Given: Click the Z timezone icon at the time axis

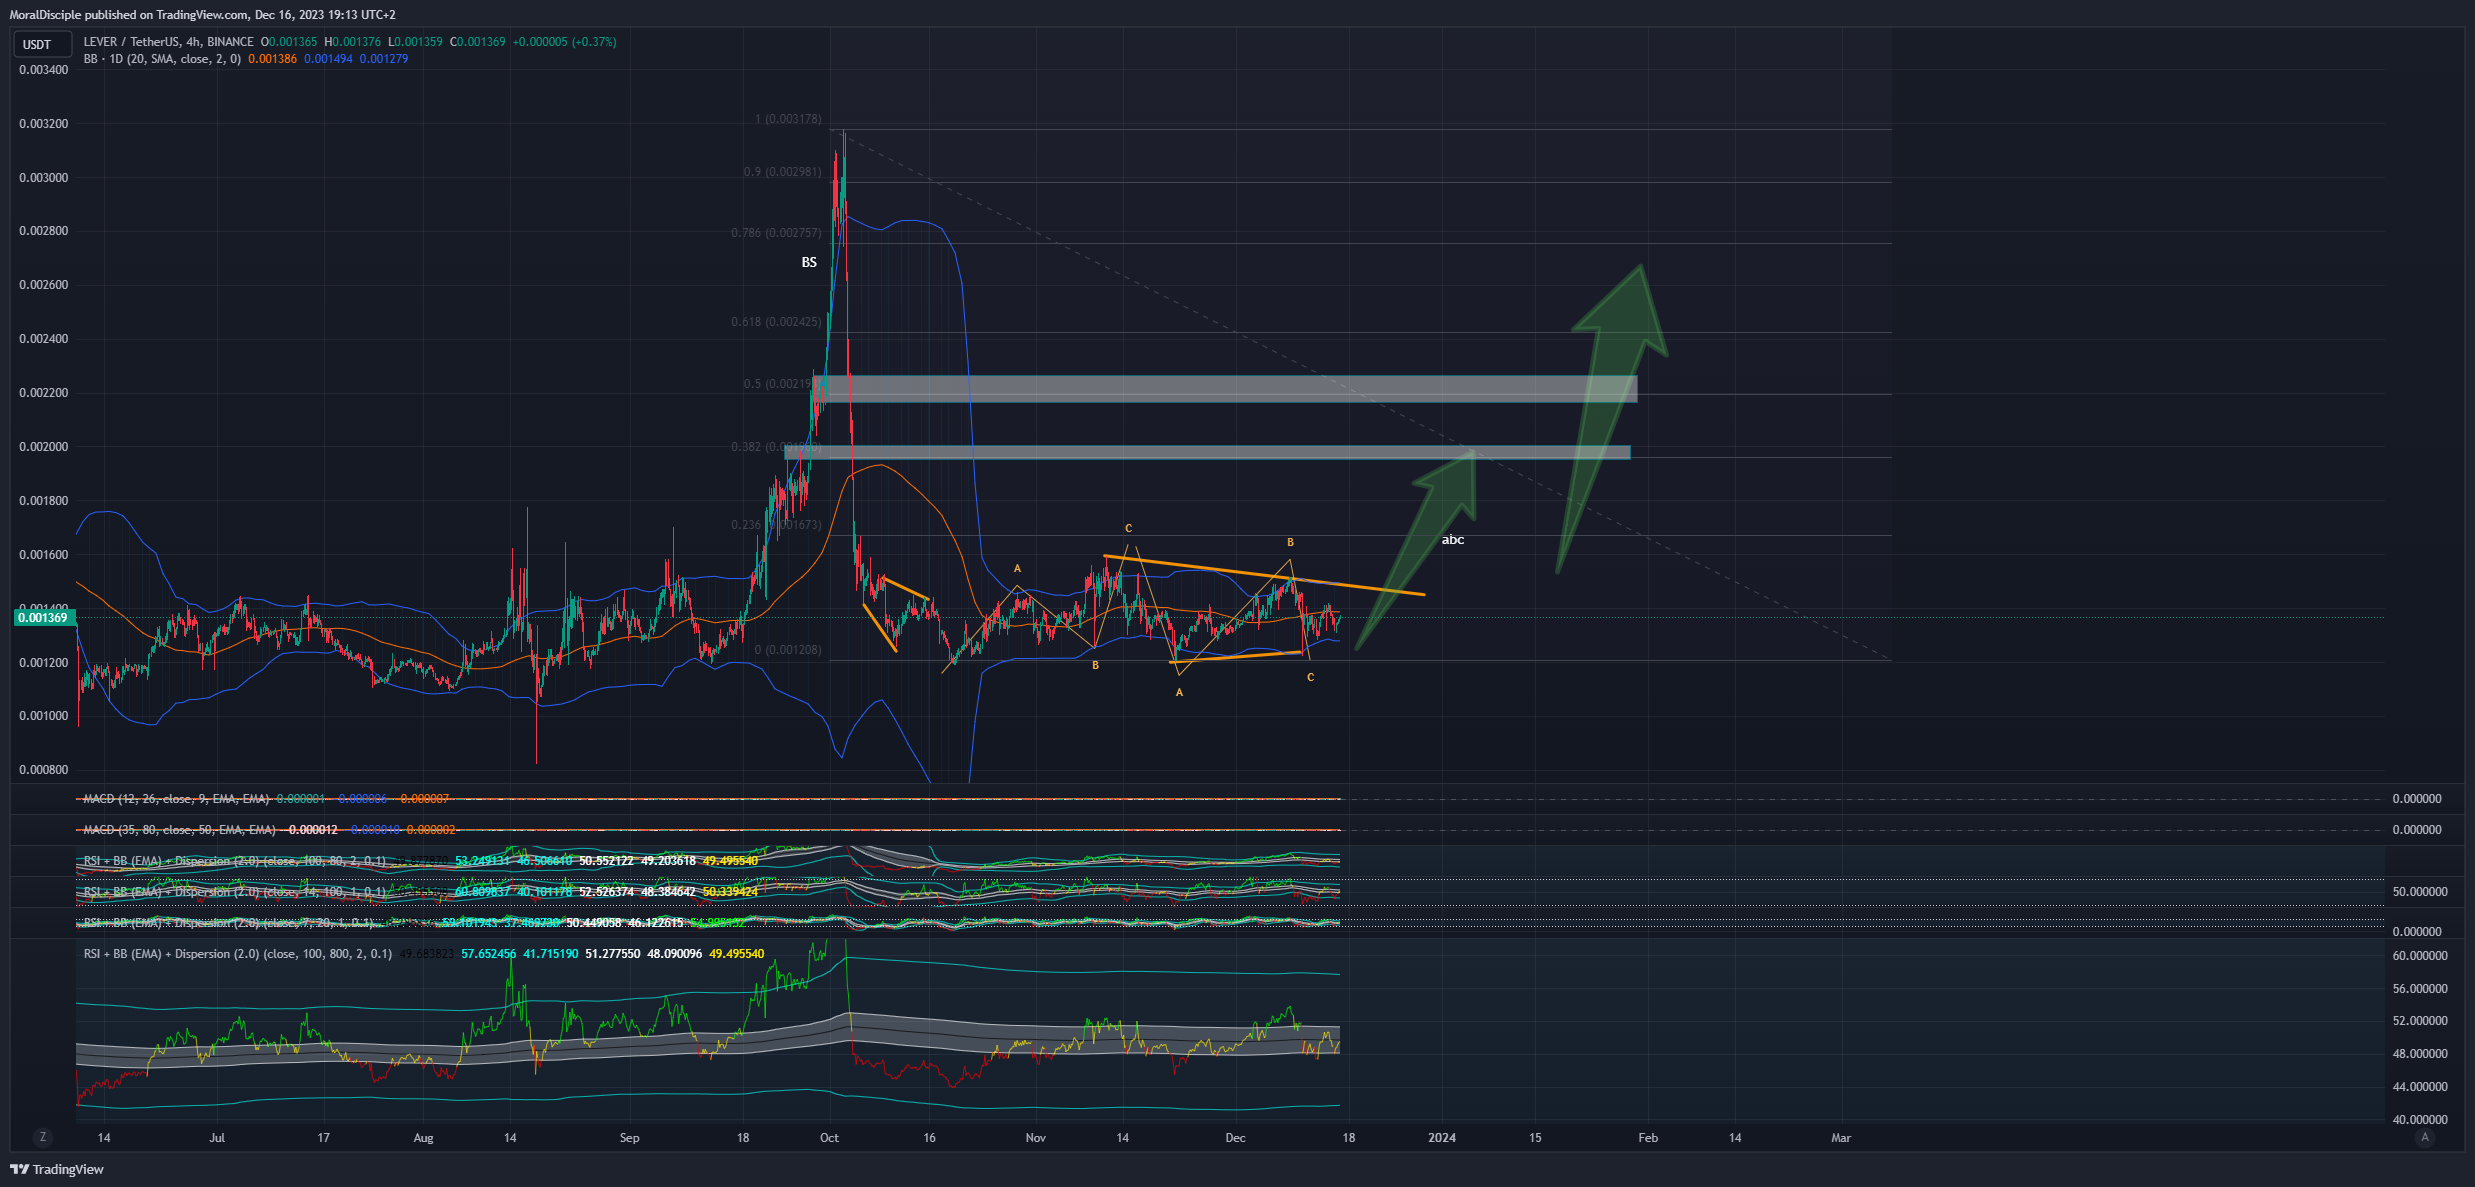Looking at the screenshot, I should 42,1137.
